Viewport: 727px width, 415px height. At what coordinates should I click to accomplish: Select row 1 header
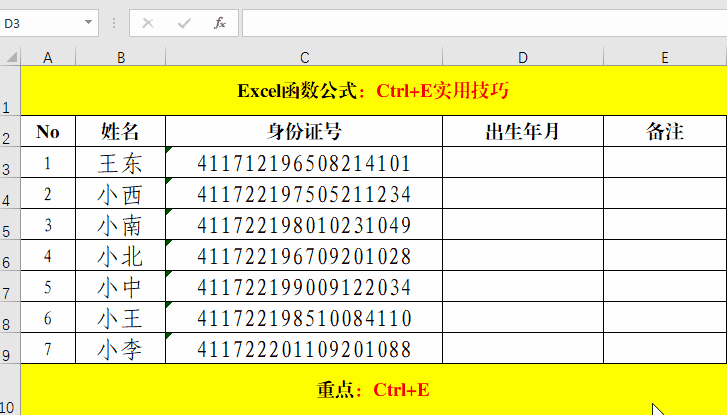click(10, 90)
